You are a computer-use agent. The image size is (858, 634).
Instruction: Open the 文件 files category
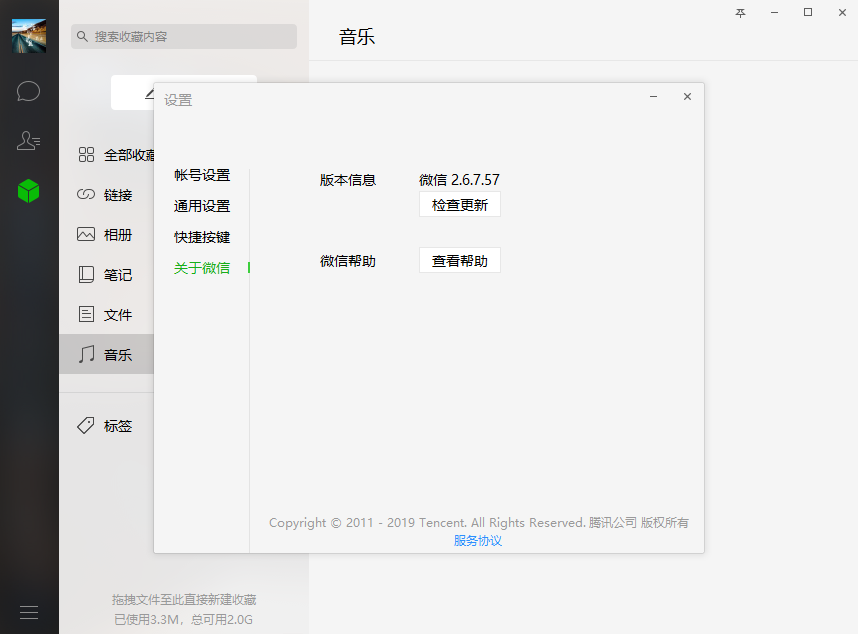[x=107, y=315]
